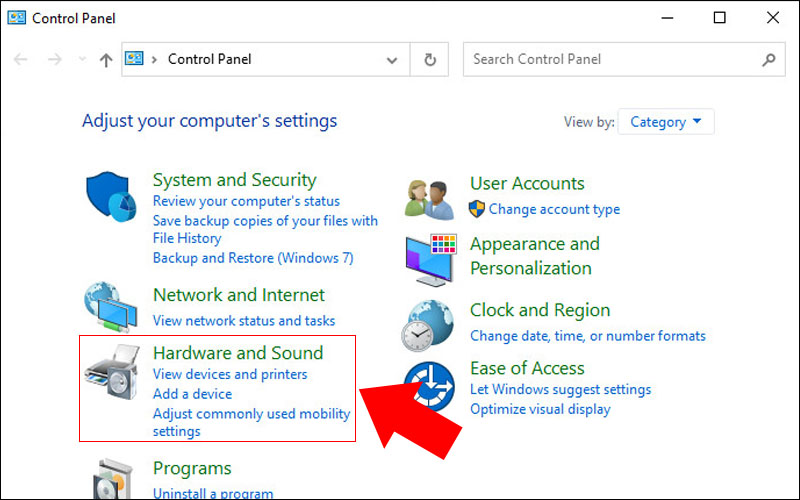Screen dimensions: 800x500
Task: Click Optimize visual display link
Action: point(540,409)
